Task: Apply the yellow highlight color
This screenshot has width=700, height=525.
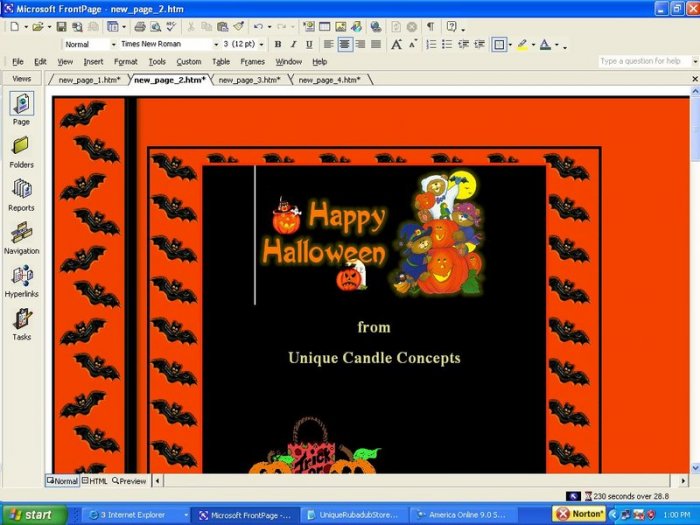Action: pos(522,44)
